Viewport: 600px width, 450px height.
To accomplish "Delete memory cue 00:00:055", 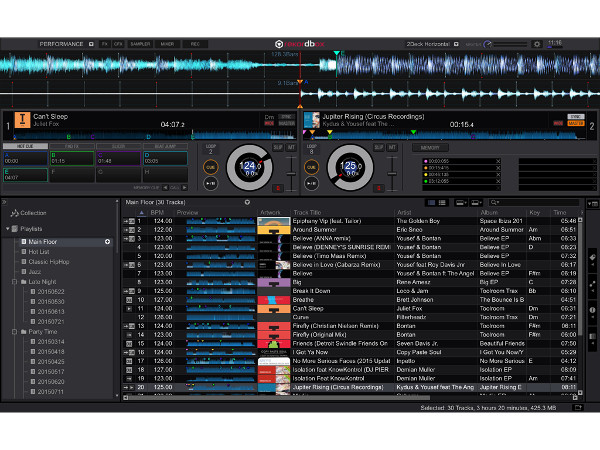I will click(498, 161).
